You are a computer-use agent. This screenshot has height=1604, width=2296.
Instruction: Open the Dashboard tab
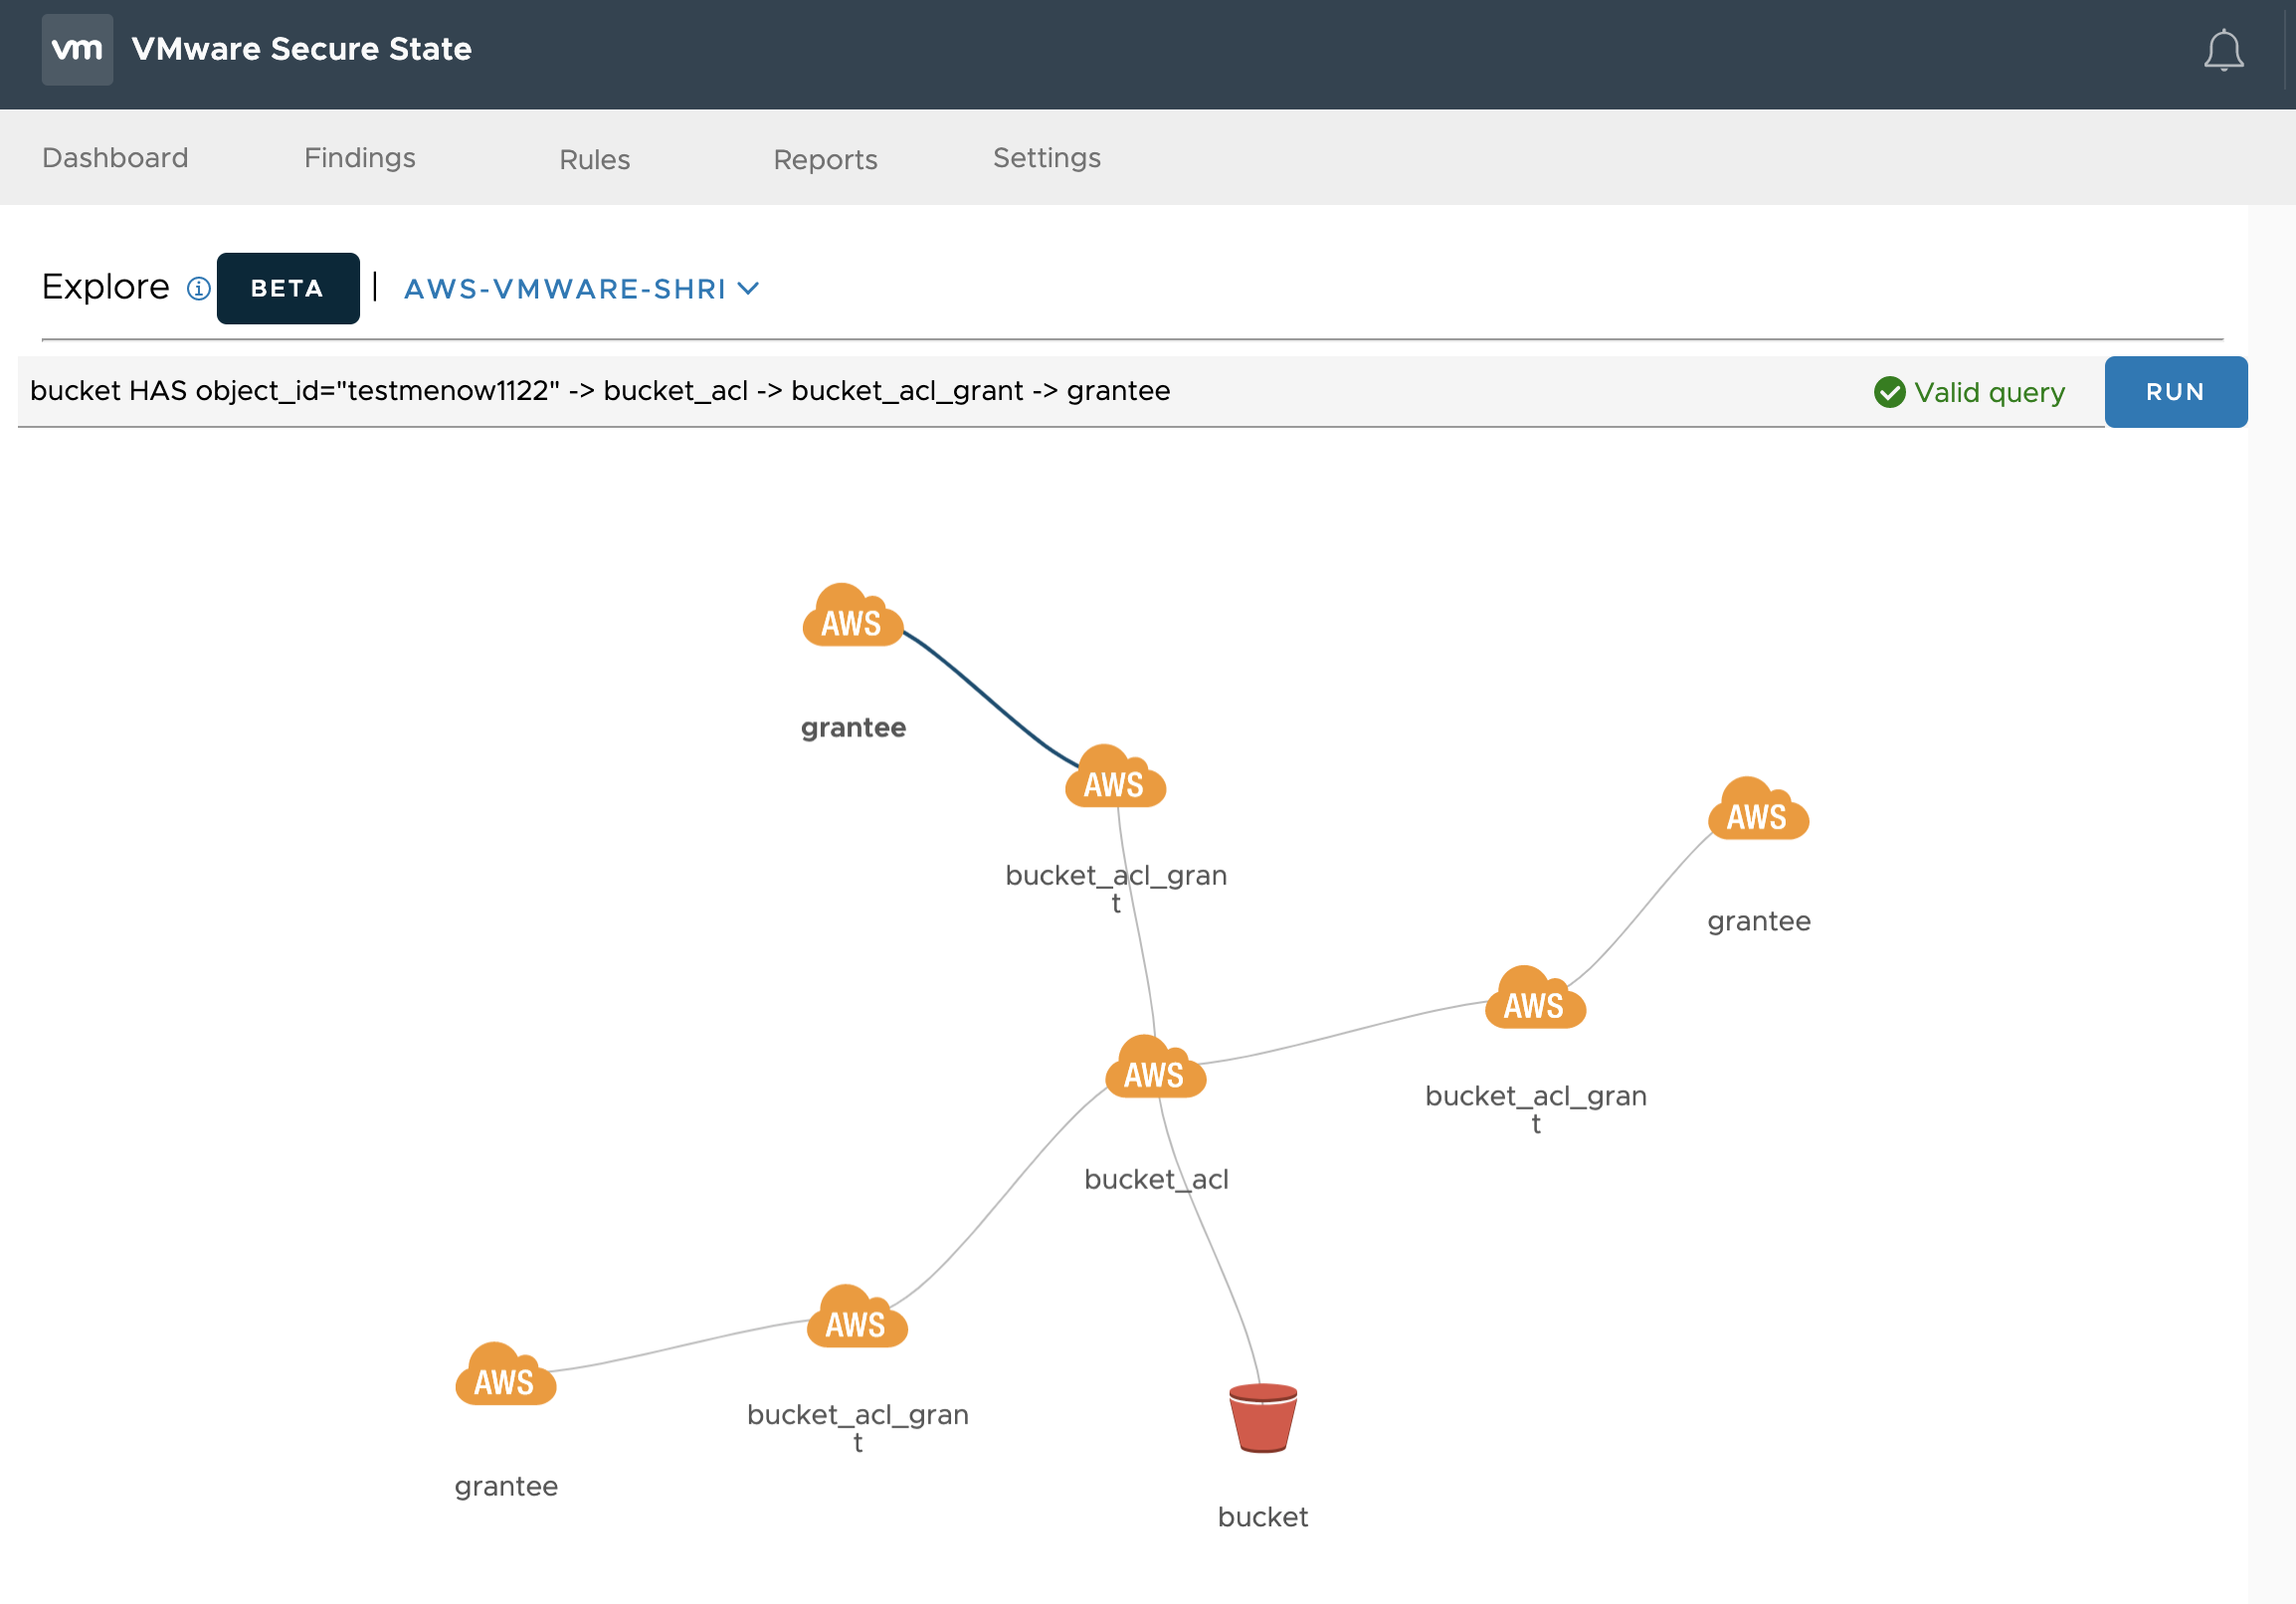point(115,158)
